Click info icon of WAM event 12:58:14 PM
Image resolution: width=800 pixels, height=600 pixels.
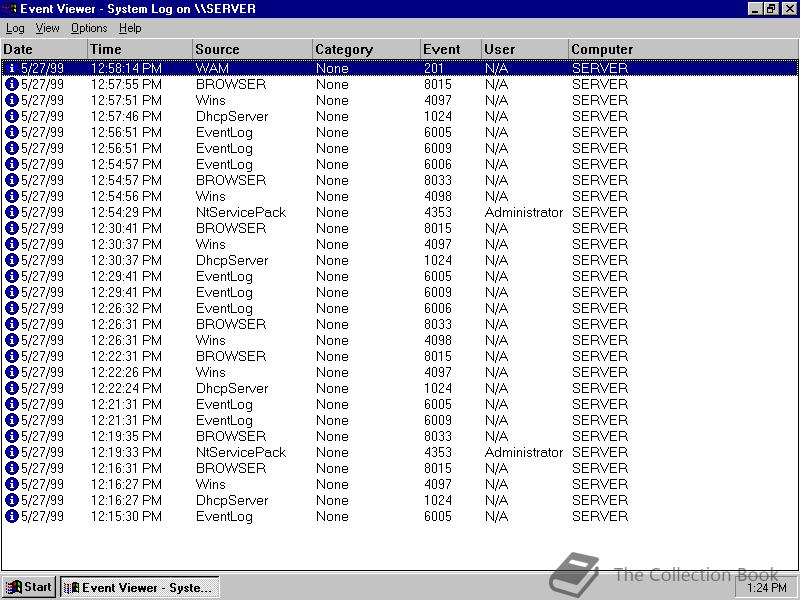pyautogui.click(x=12, y=68)
